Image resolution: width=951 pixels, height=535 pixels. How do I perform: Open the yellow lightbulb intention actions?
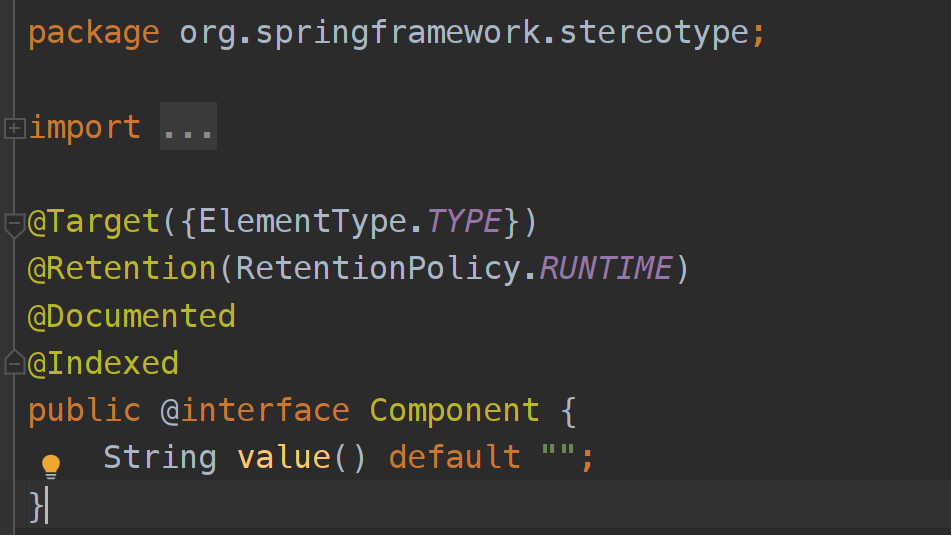tap(50, 465)
